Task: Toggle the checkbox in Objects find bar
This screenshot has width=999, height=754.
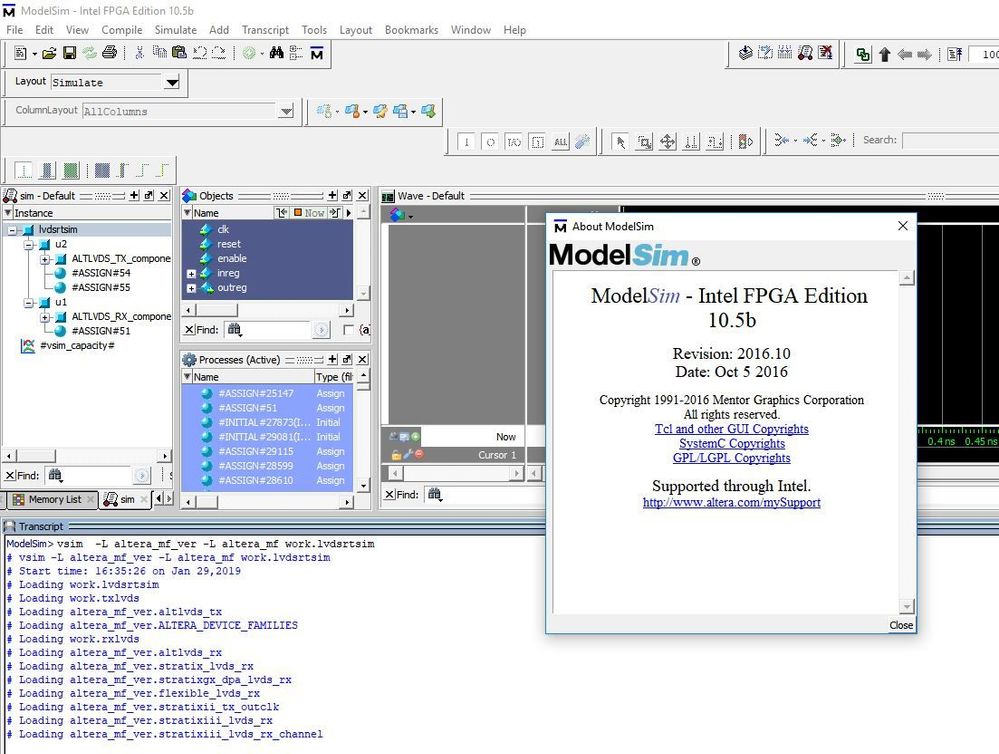Action: point(348,330)
